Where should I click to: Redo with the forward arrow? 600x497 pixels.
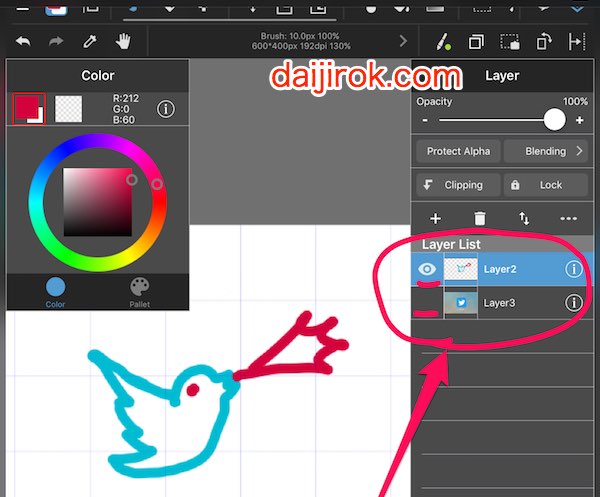click(56, 41)
